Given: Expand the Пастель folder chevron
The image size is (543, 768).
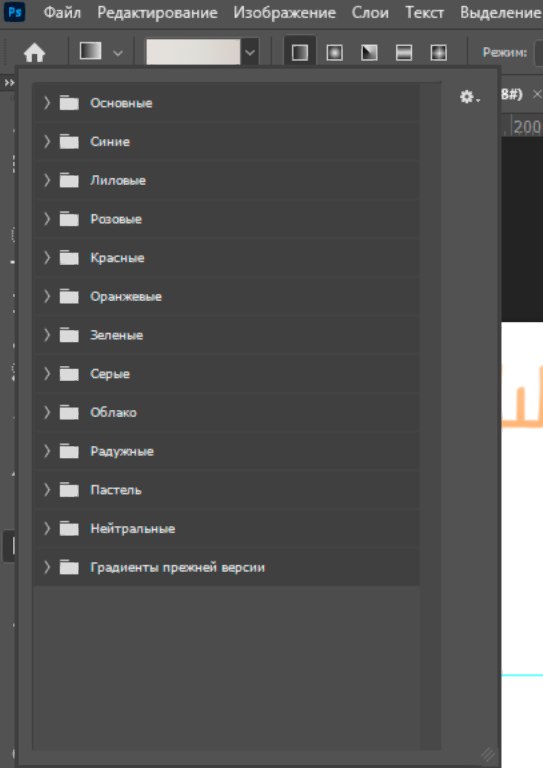Looking at the screenshot, I should coord(47,490).
